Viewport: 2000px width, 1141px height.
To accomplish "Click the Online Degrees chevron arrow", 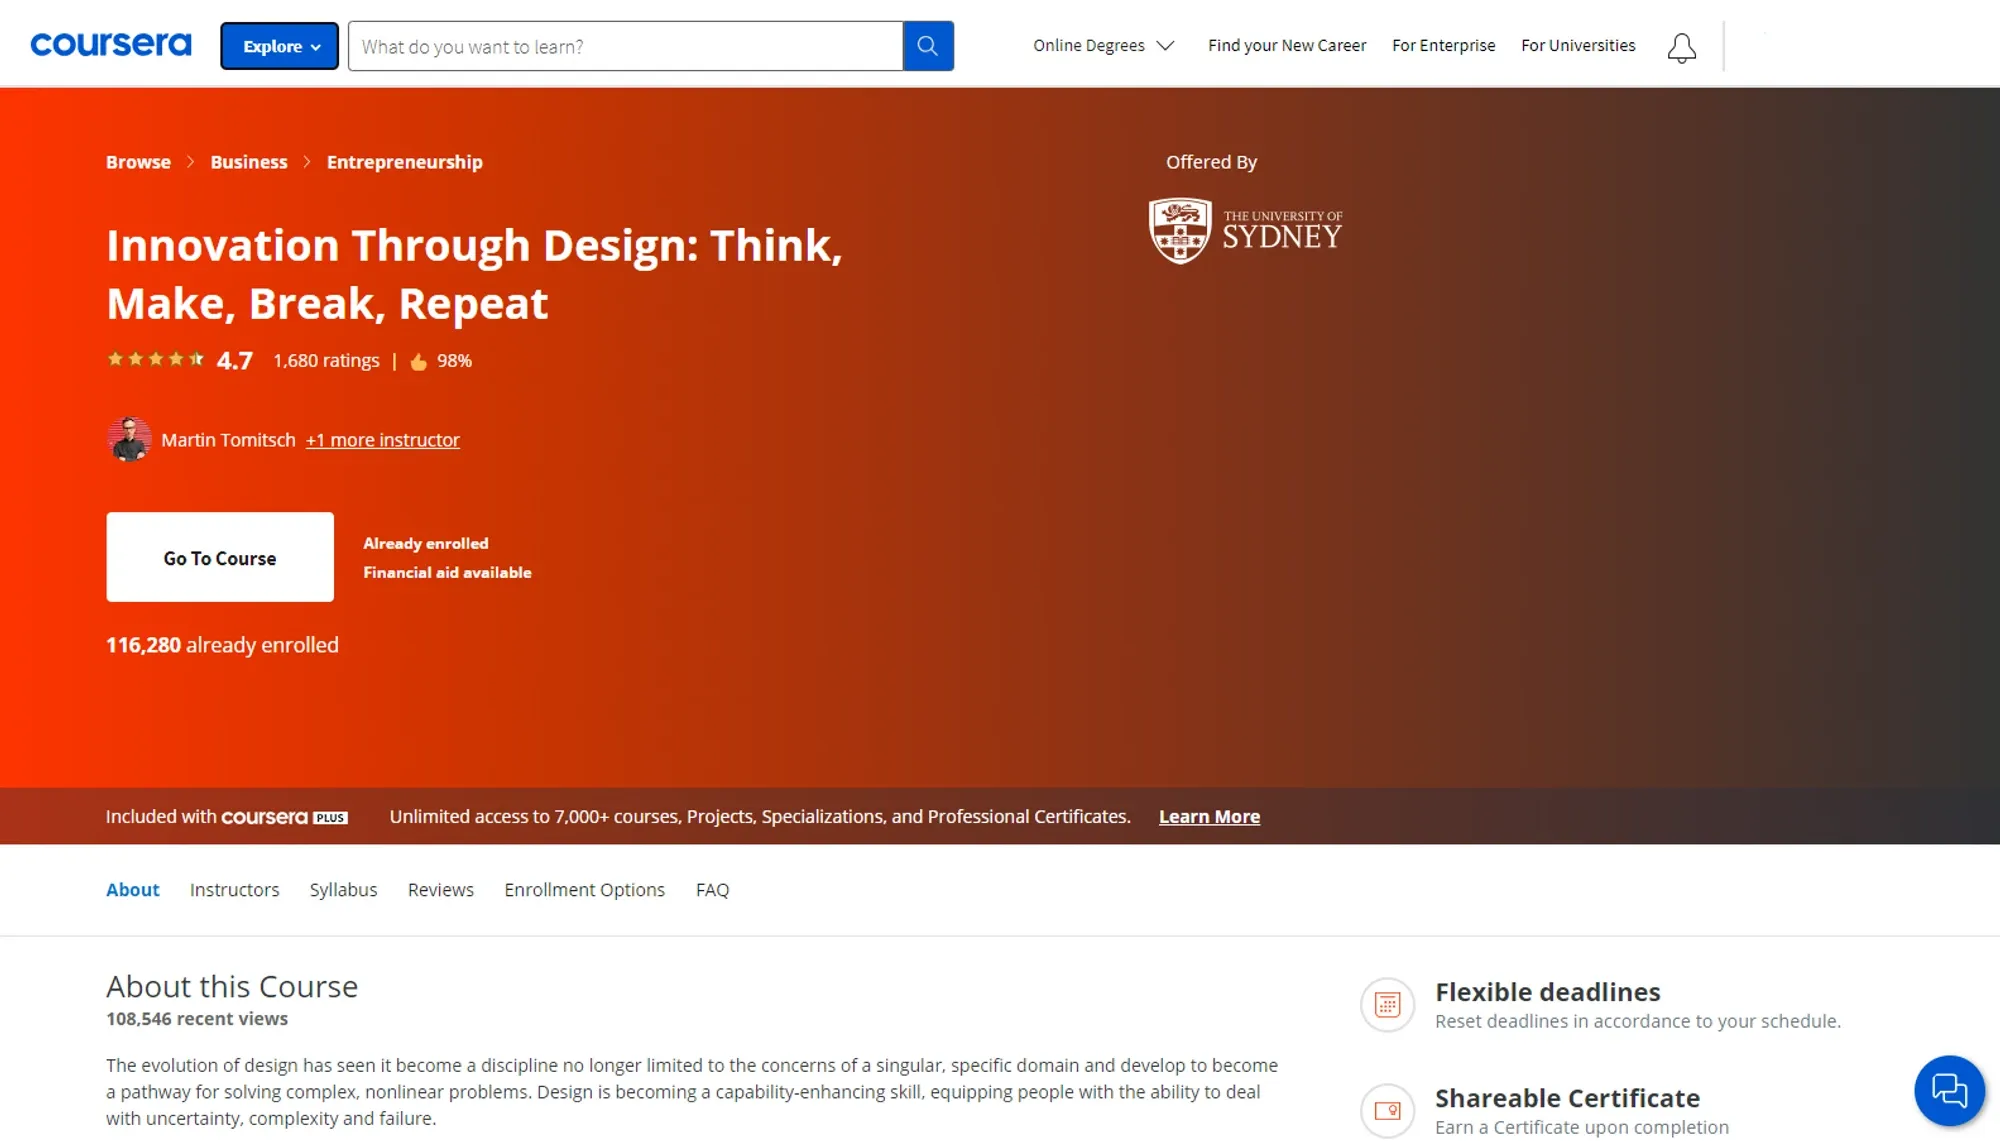I will coord(1165,46).
